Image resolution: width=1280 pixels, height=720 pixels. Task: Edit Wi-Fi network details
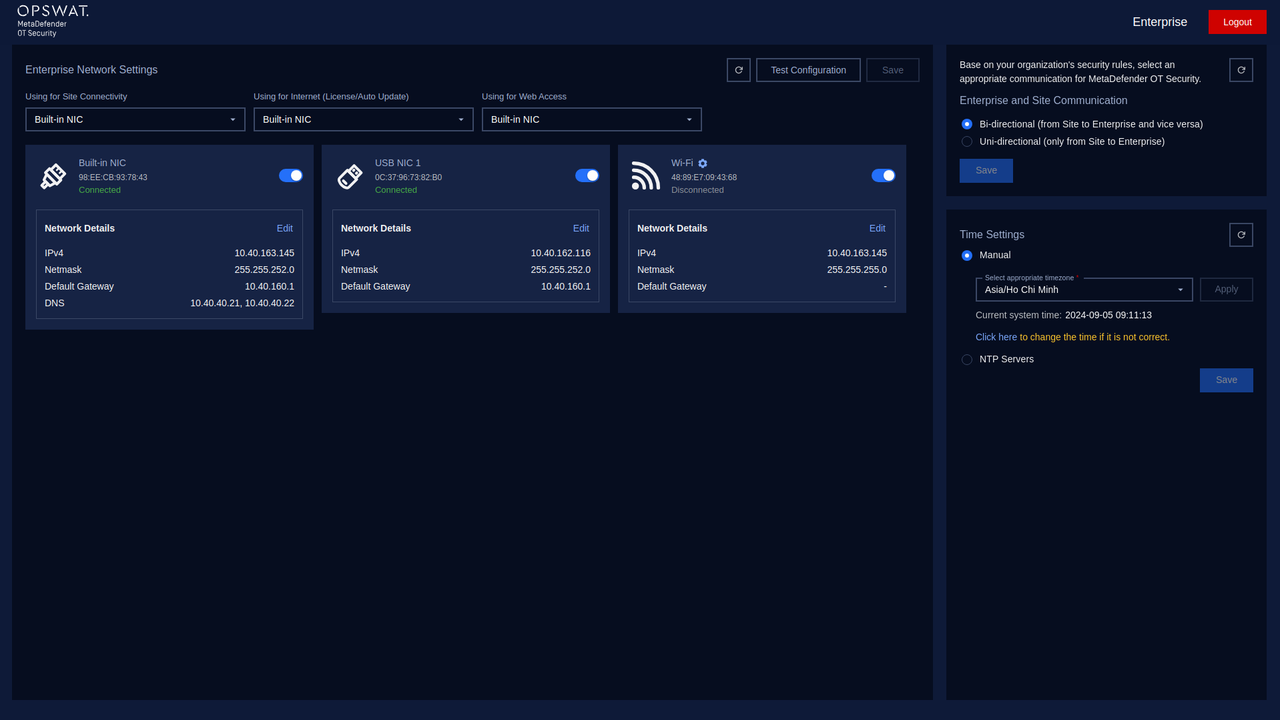[x=877, y=228]
